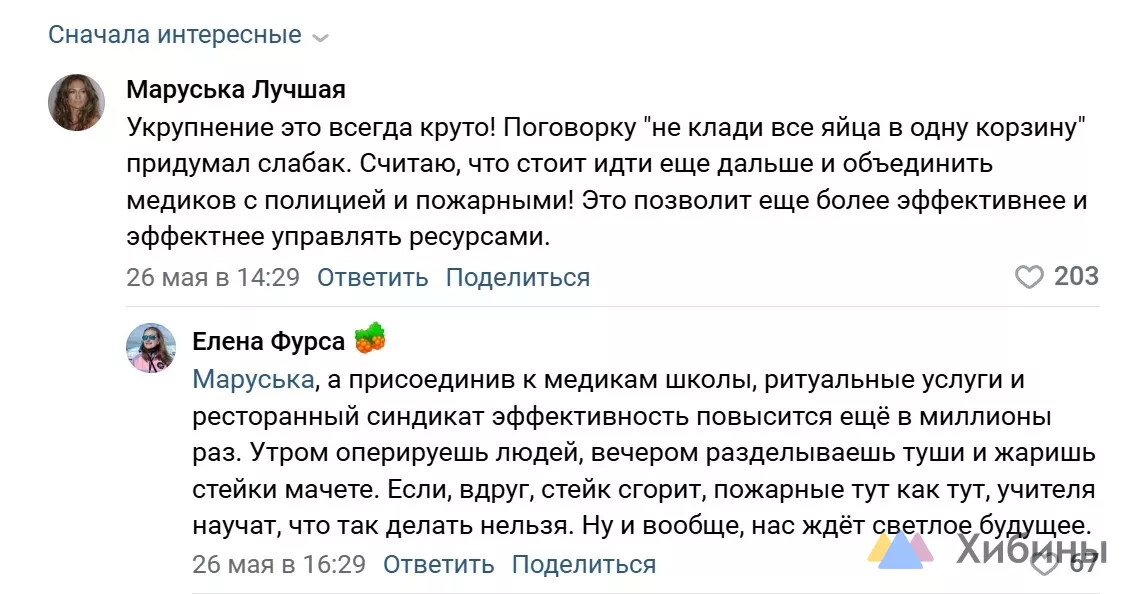The image size is (1144, 594).
Task: Click the chevron next to "Сначала интересные"
Action: 320,38
